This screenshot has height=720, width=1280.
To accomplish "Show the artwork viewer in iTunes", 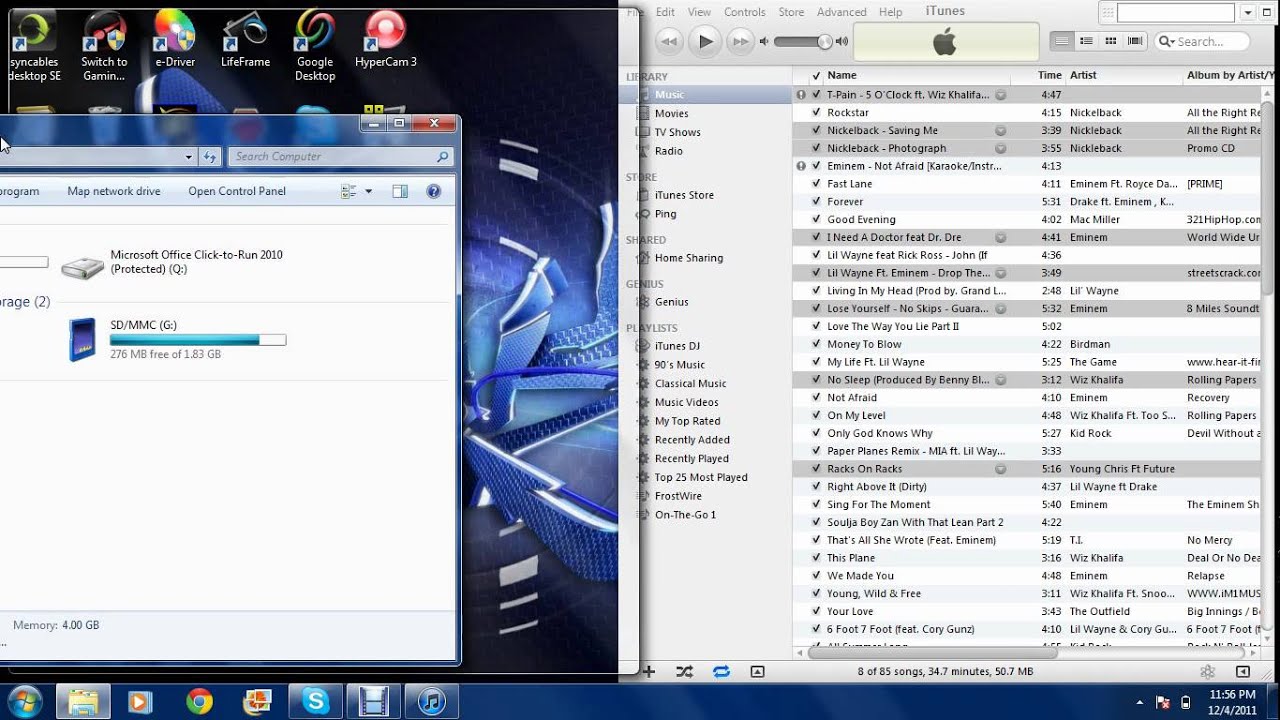I will (x=757, y=672).
